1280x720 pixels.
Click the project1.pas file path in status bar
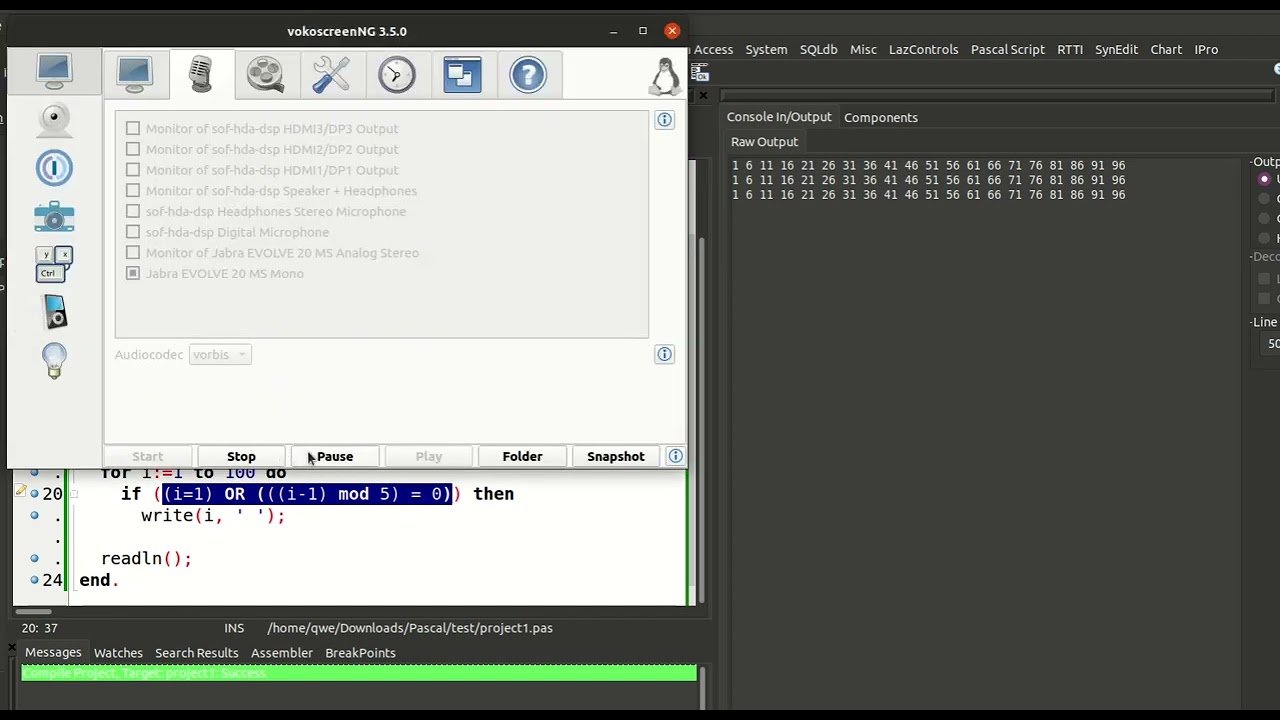pos(410,628)
